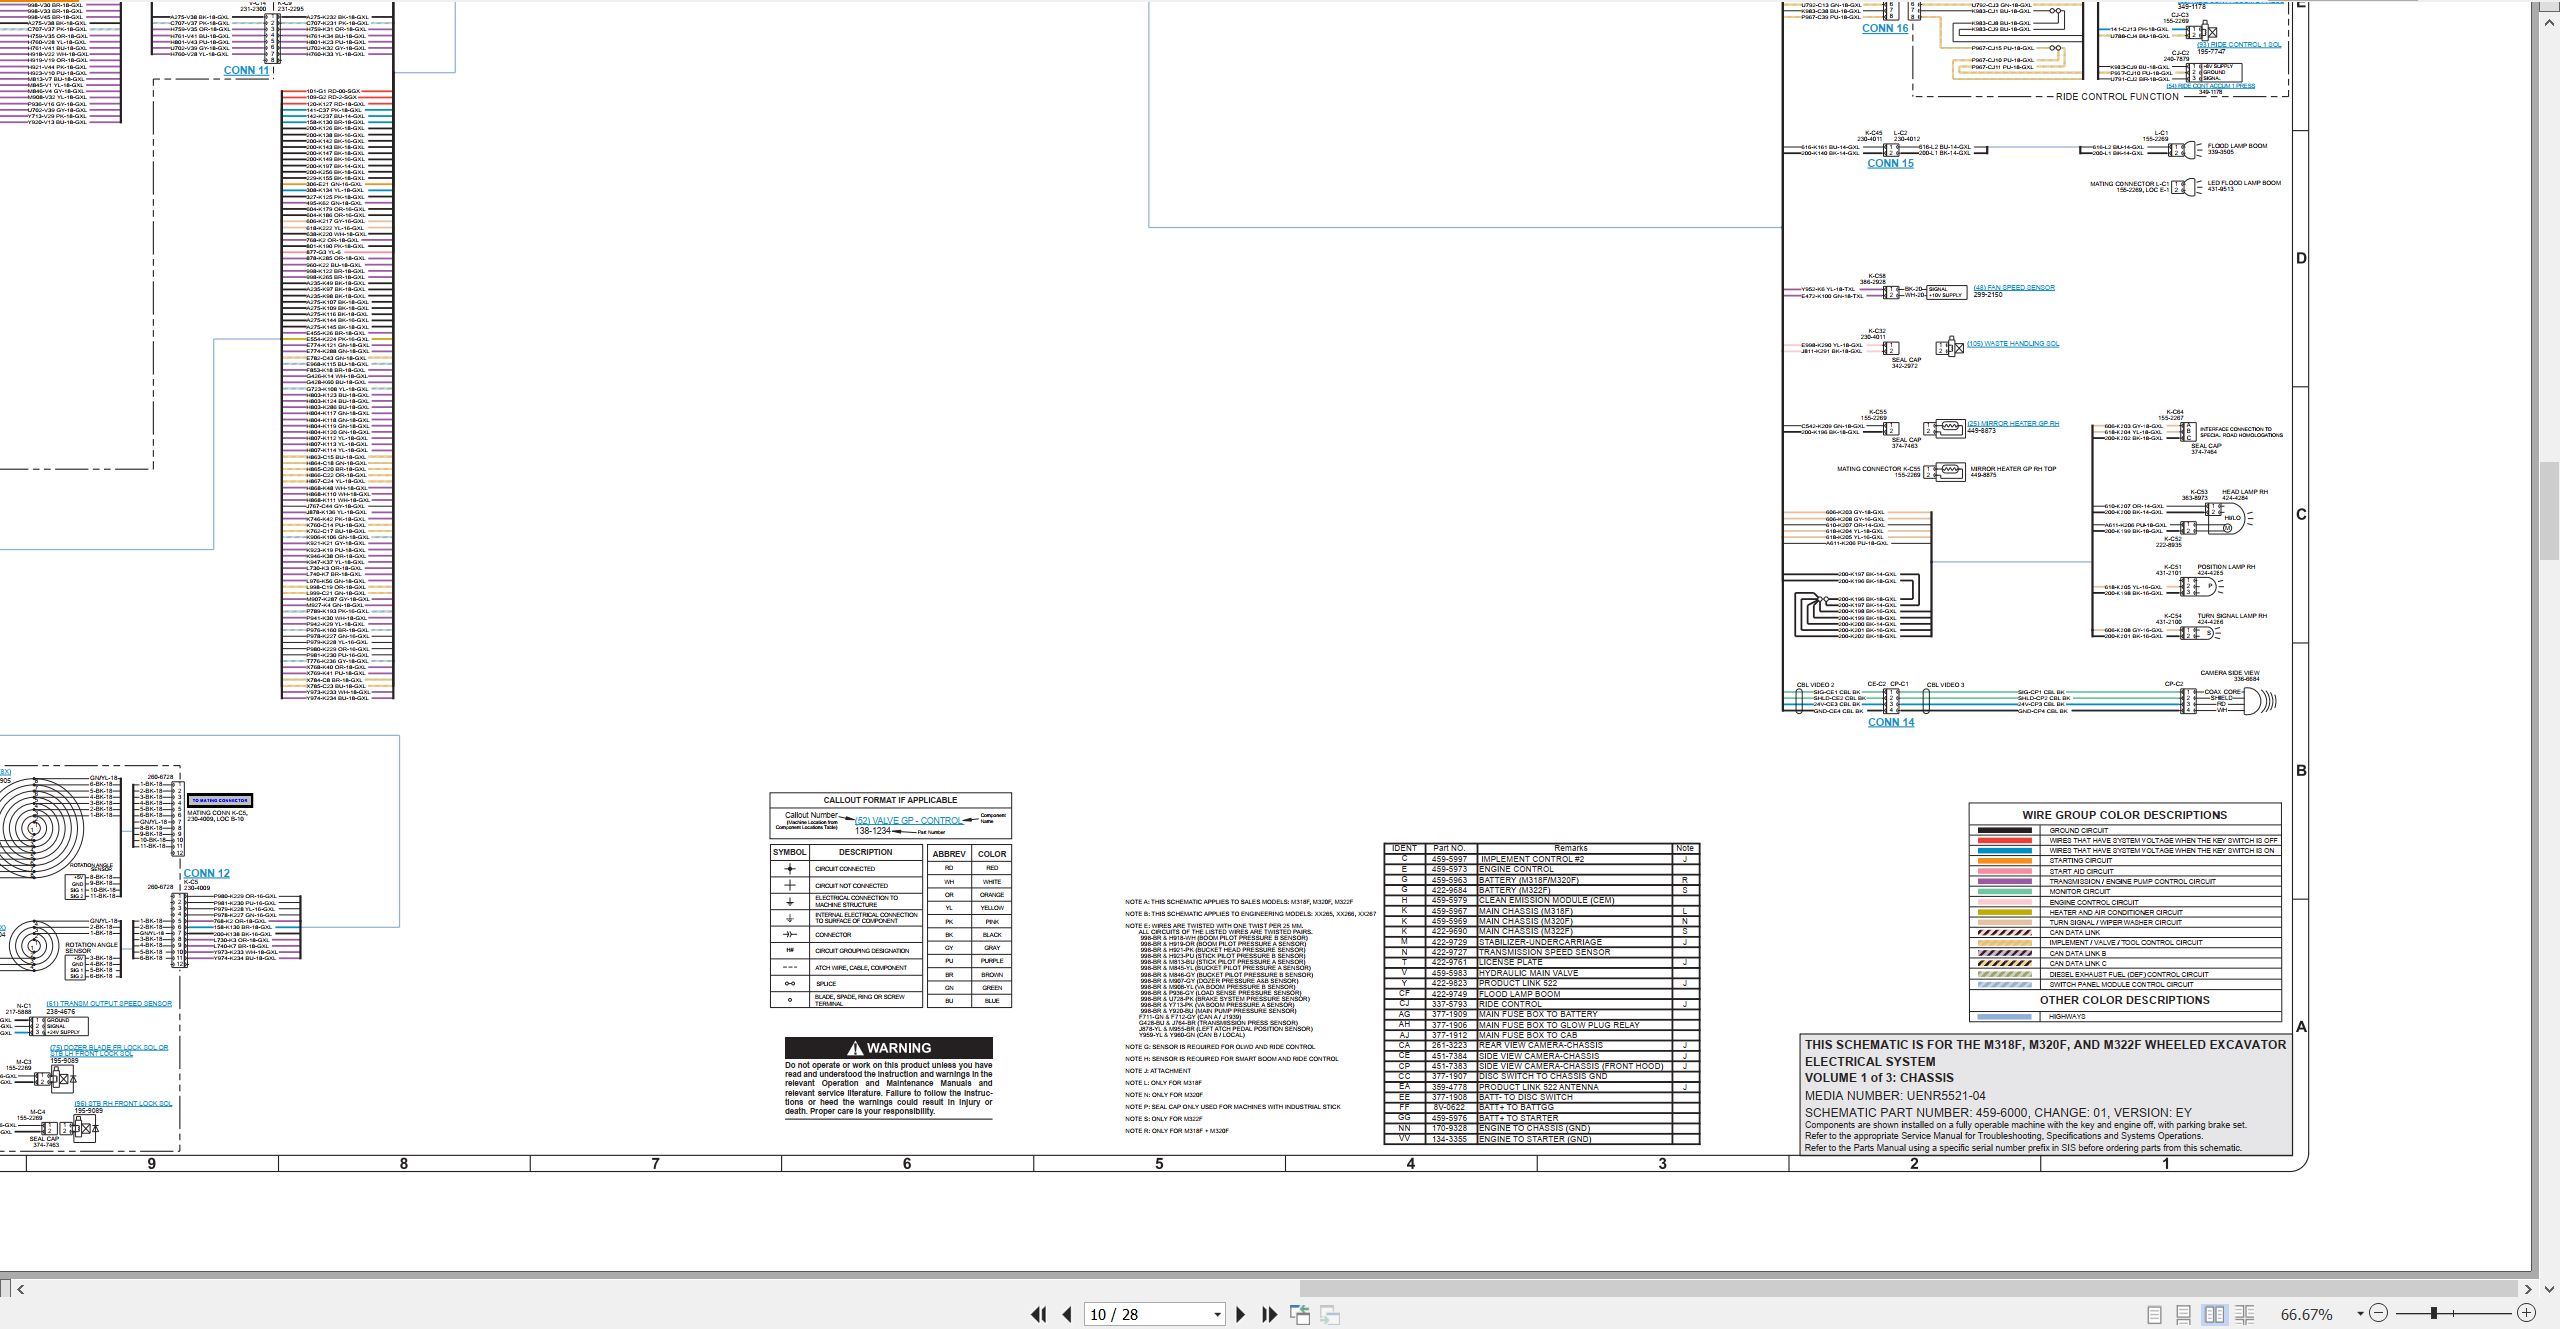Open the (25) Mirror Heater GP RH link

2012,423
